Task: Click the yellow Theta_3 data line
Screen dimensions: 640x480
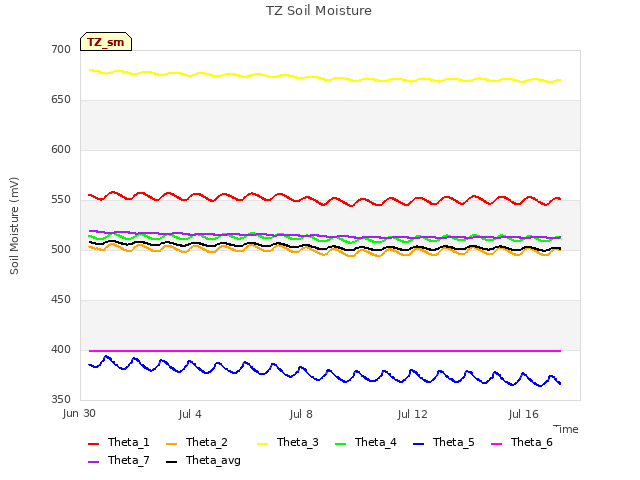Action: point(325,78)
